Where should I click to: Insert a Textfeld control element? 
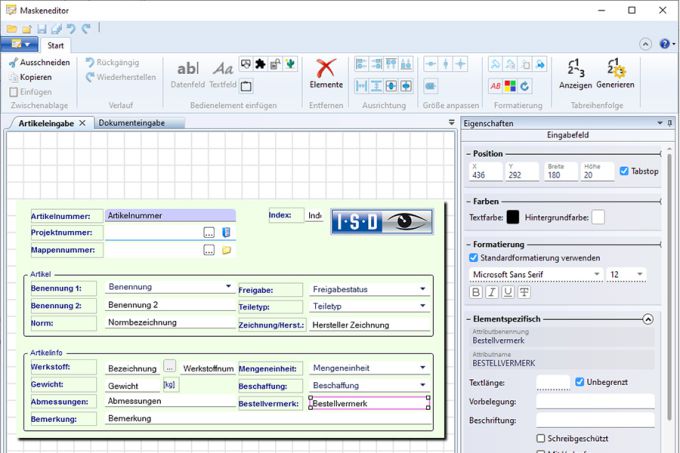pyautogui.click(x=222, y=73)
